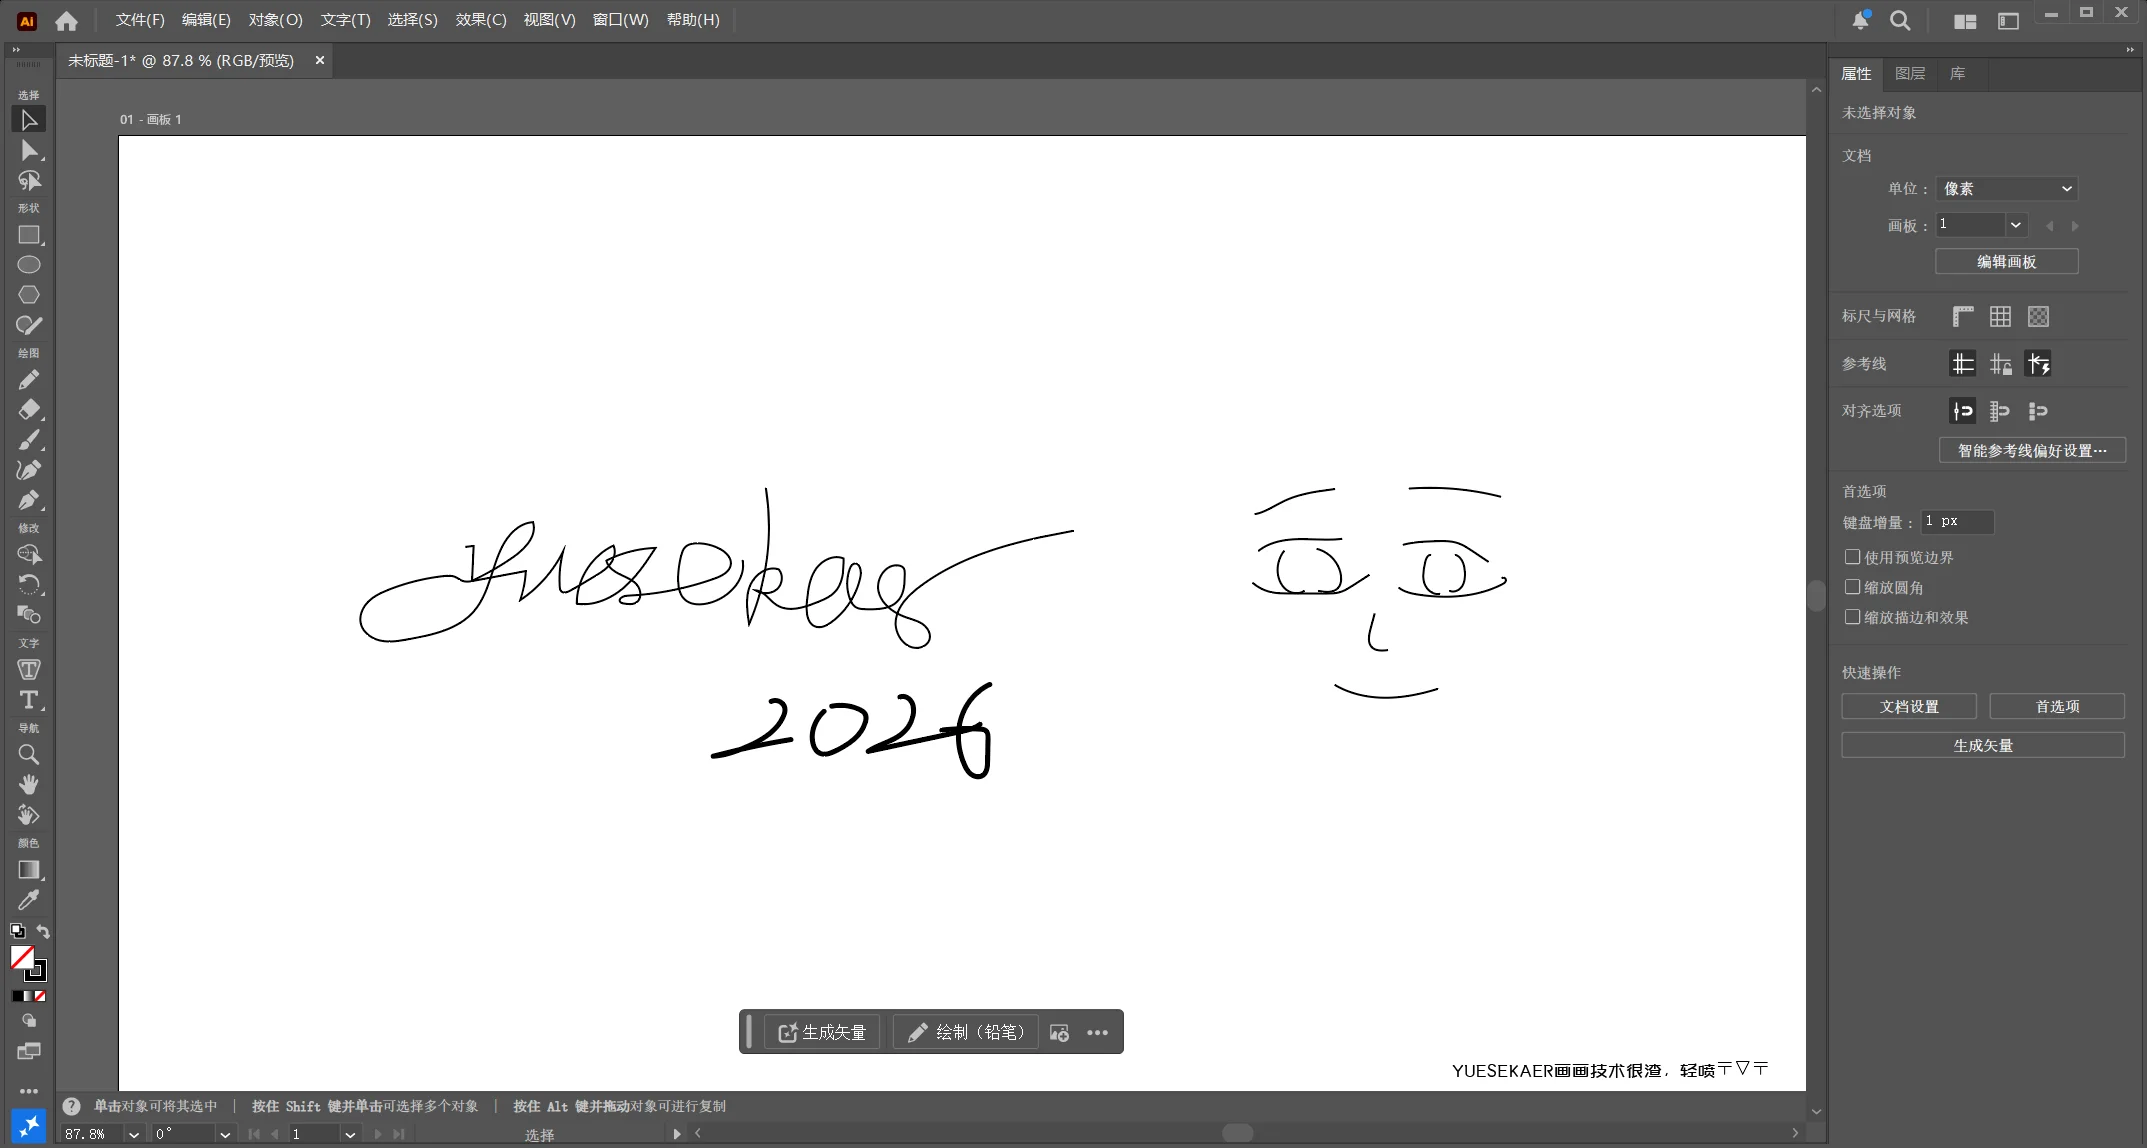Select the Type tool
The height and width of the screenshot is (1148, 2147).
[x=29, y=700]
